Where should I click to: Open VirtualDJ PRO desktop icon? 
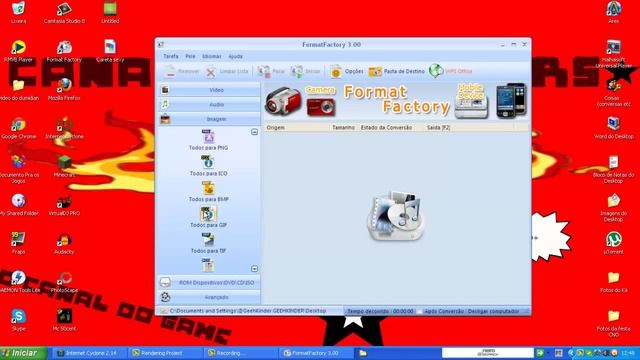[64, 205]
